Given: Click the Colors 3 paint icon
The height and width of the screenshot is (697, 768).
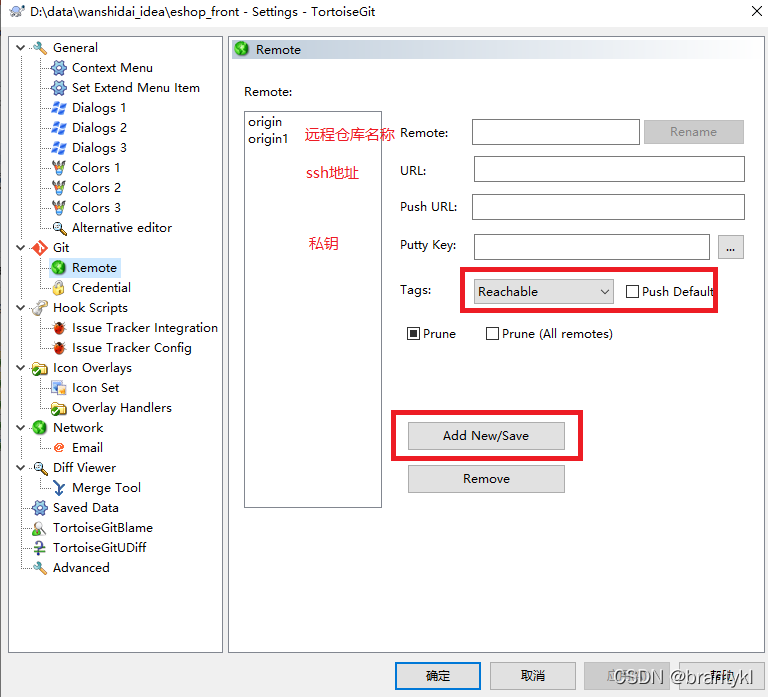Looking at the screenshot, I should pyautogui.click(x=59, y=208).
